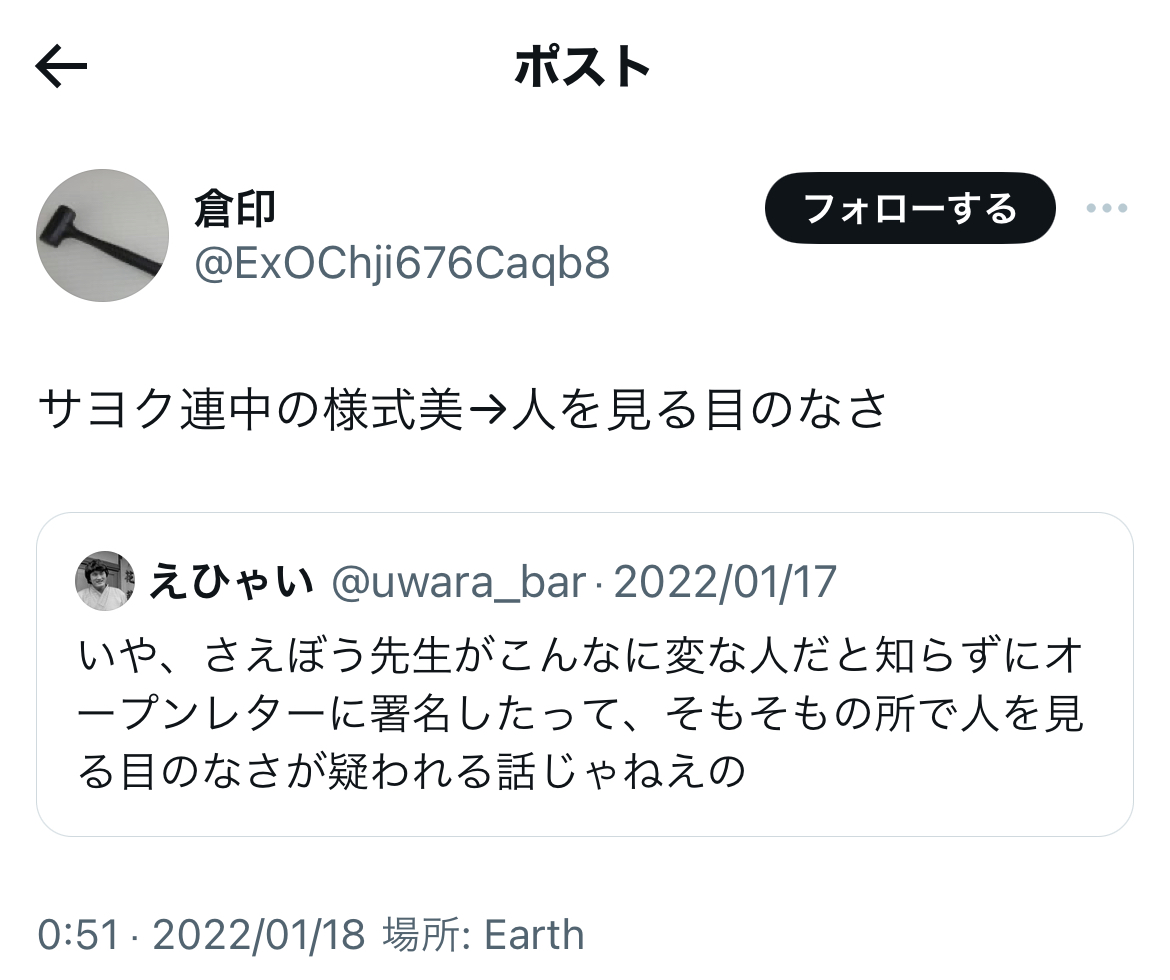1170x980 pixels.
Task: Tap the display name 倉印
Action: point(235,208)
